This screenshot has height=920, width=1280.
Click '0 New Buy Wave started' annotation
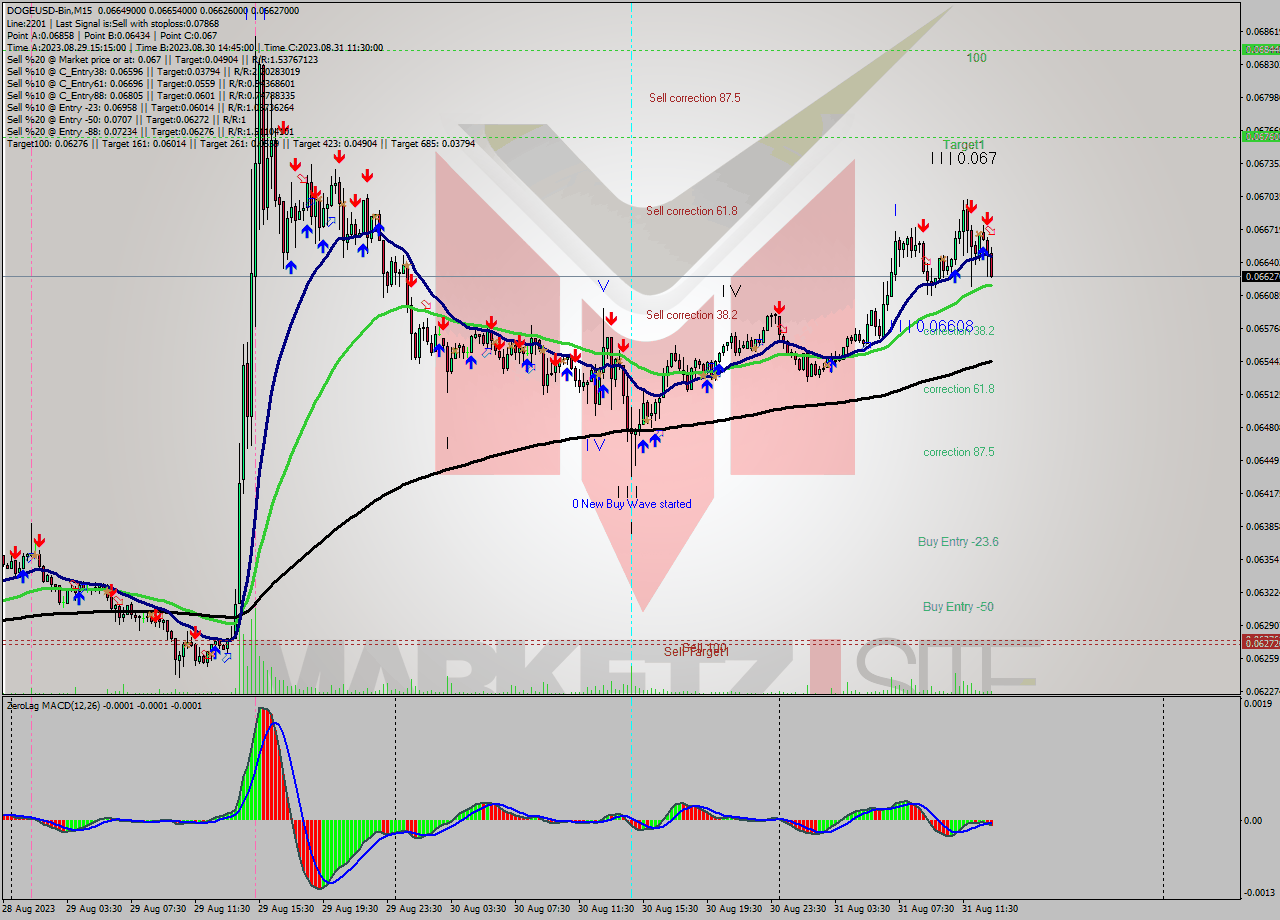click(631, 504)
